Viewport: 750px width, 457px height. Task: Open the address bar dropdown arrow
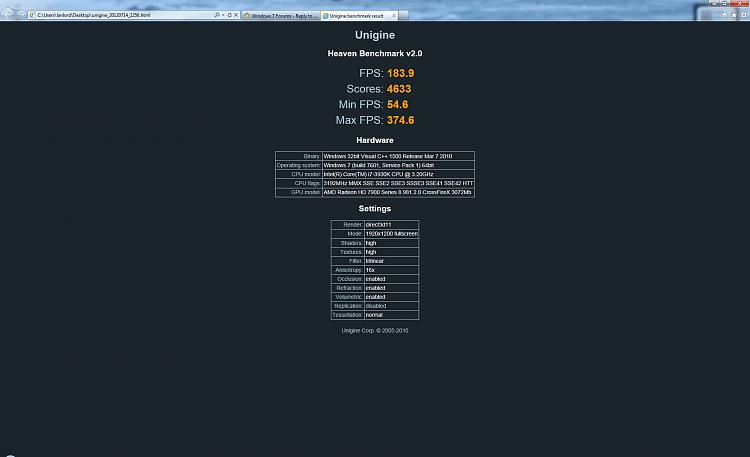(223, 15)
